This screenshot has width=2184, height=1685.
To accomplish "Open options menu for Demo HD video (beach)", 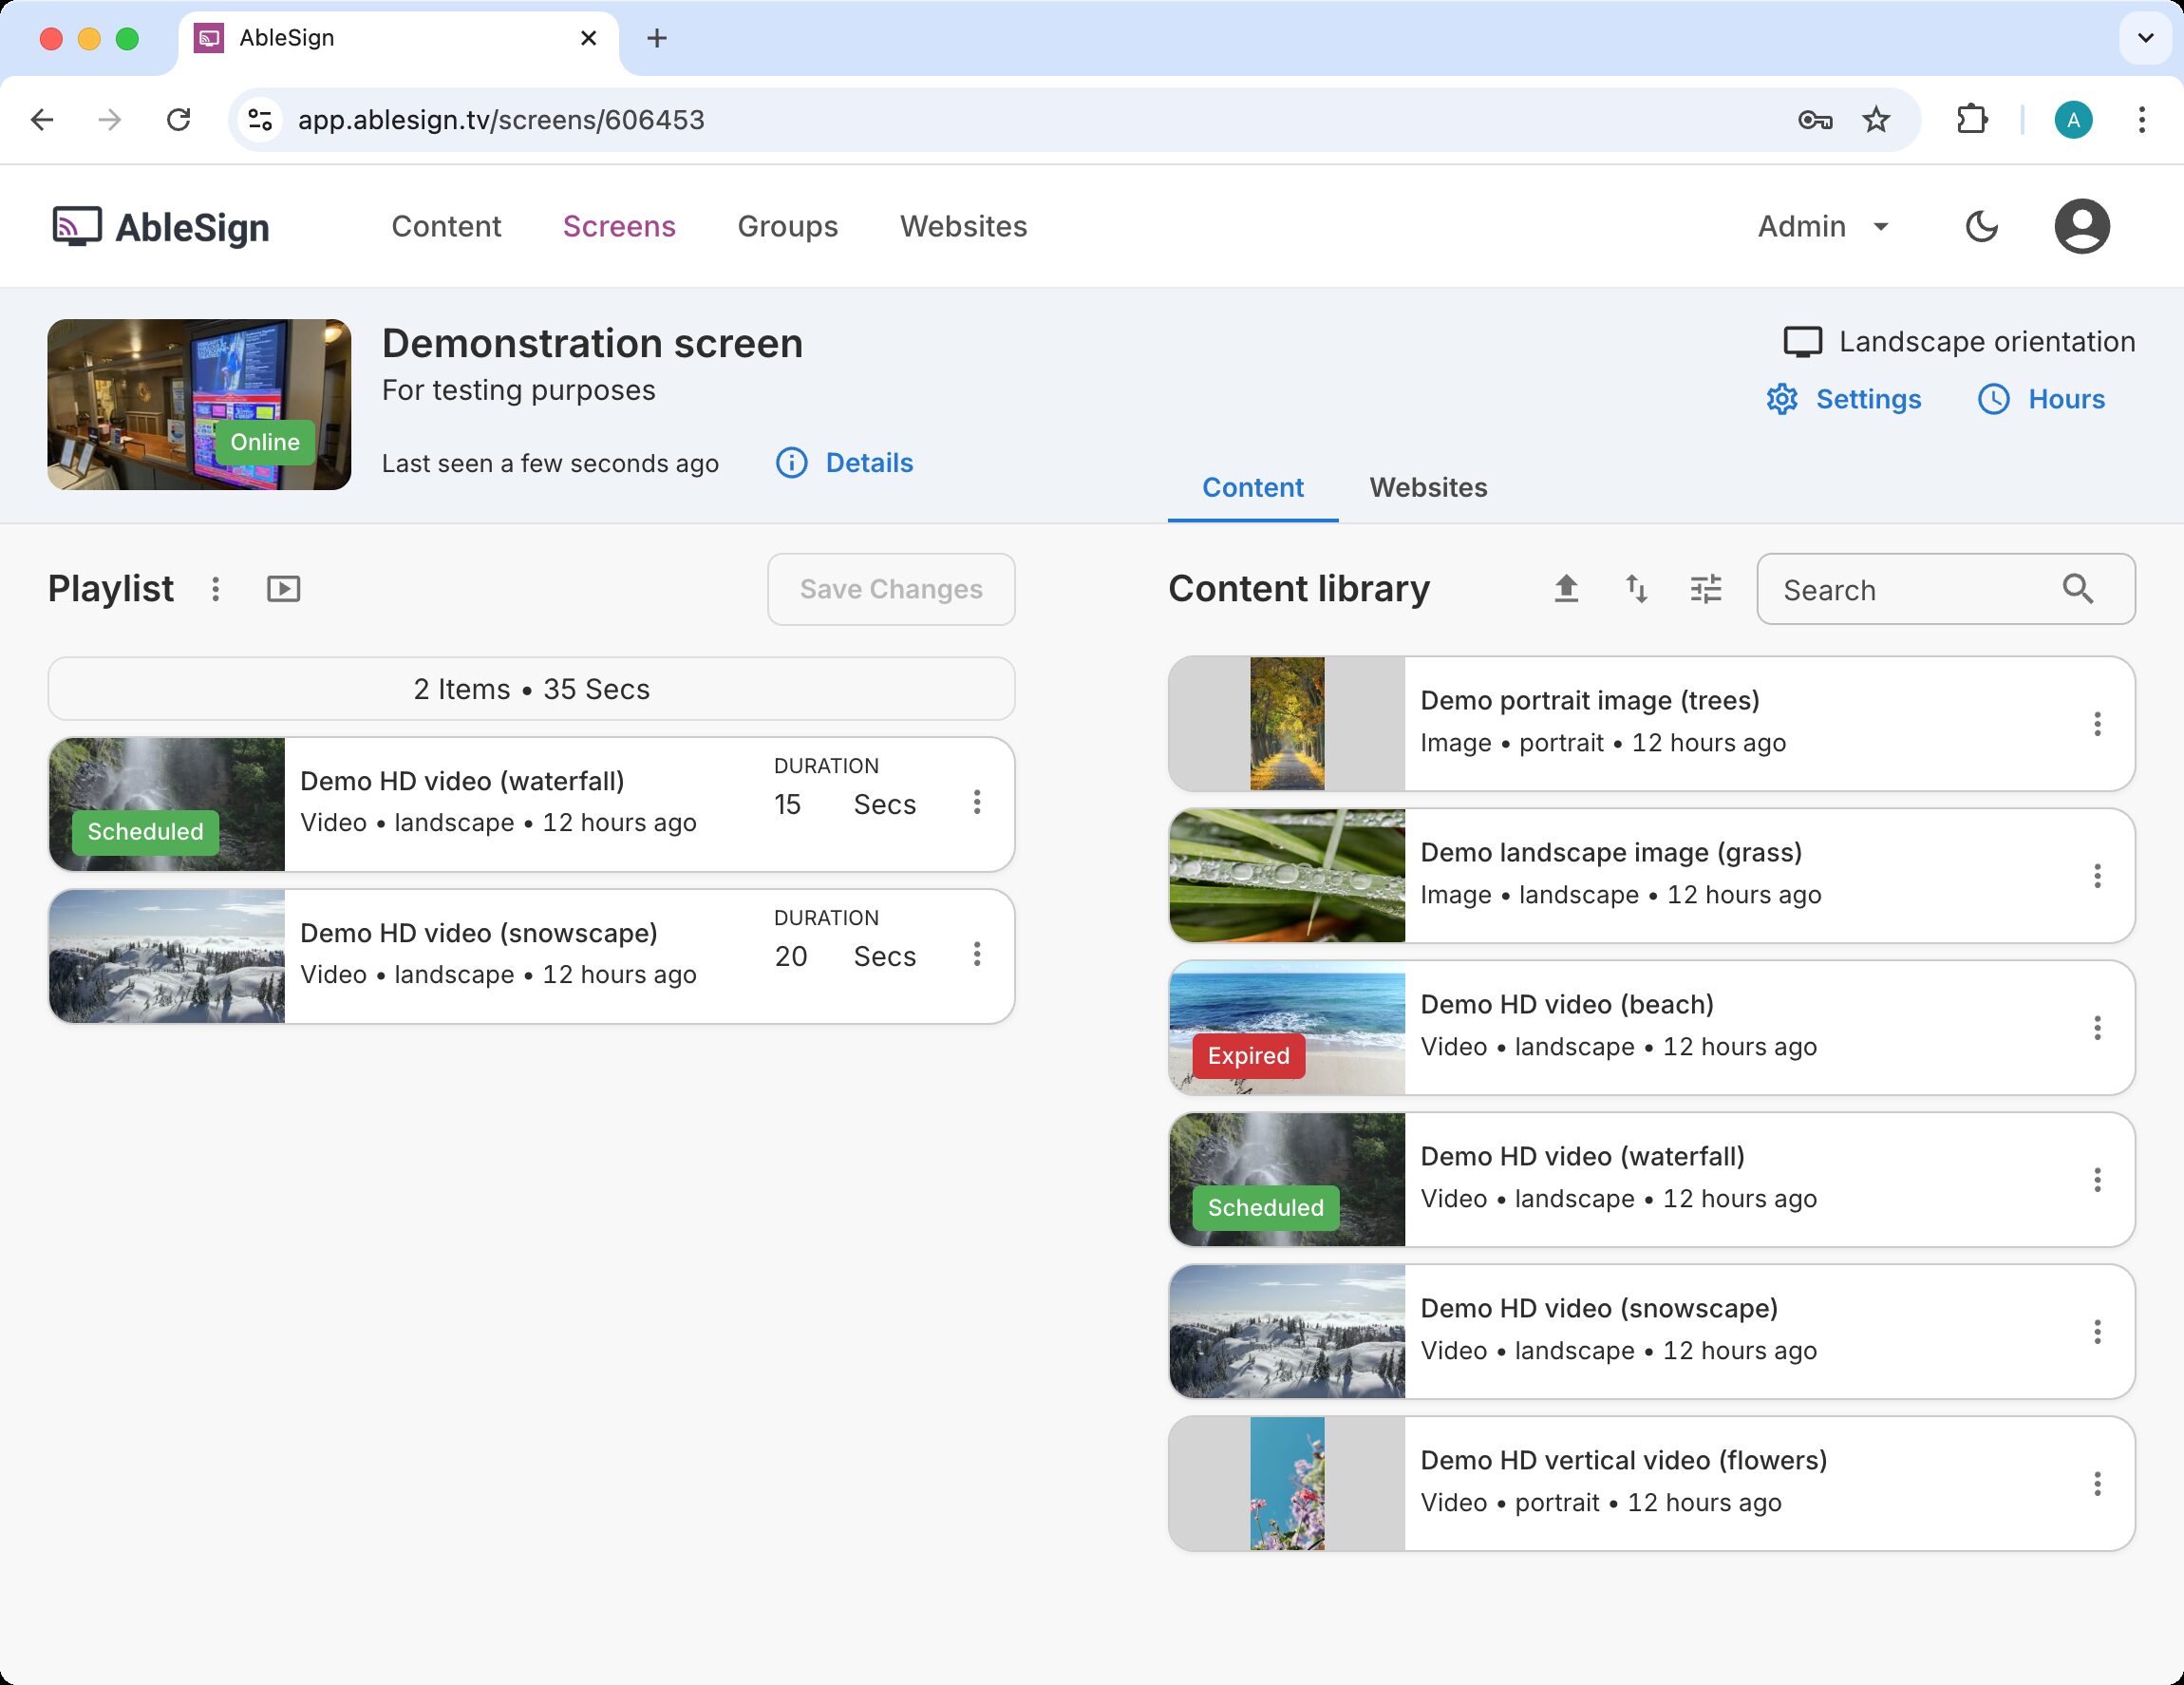I will pyautogui.click(x=2097, y=1028).
